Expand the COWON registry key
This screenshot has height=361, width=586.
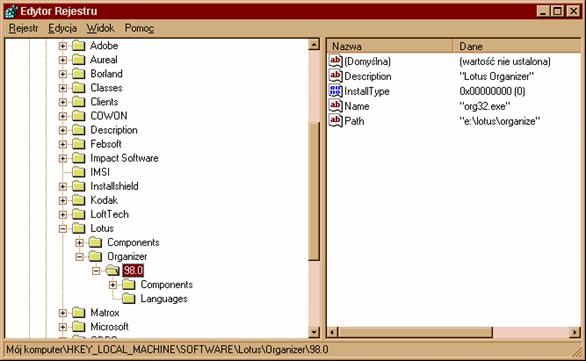tap(63, 116)
